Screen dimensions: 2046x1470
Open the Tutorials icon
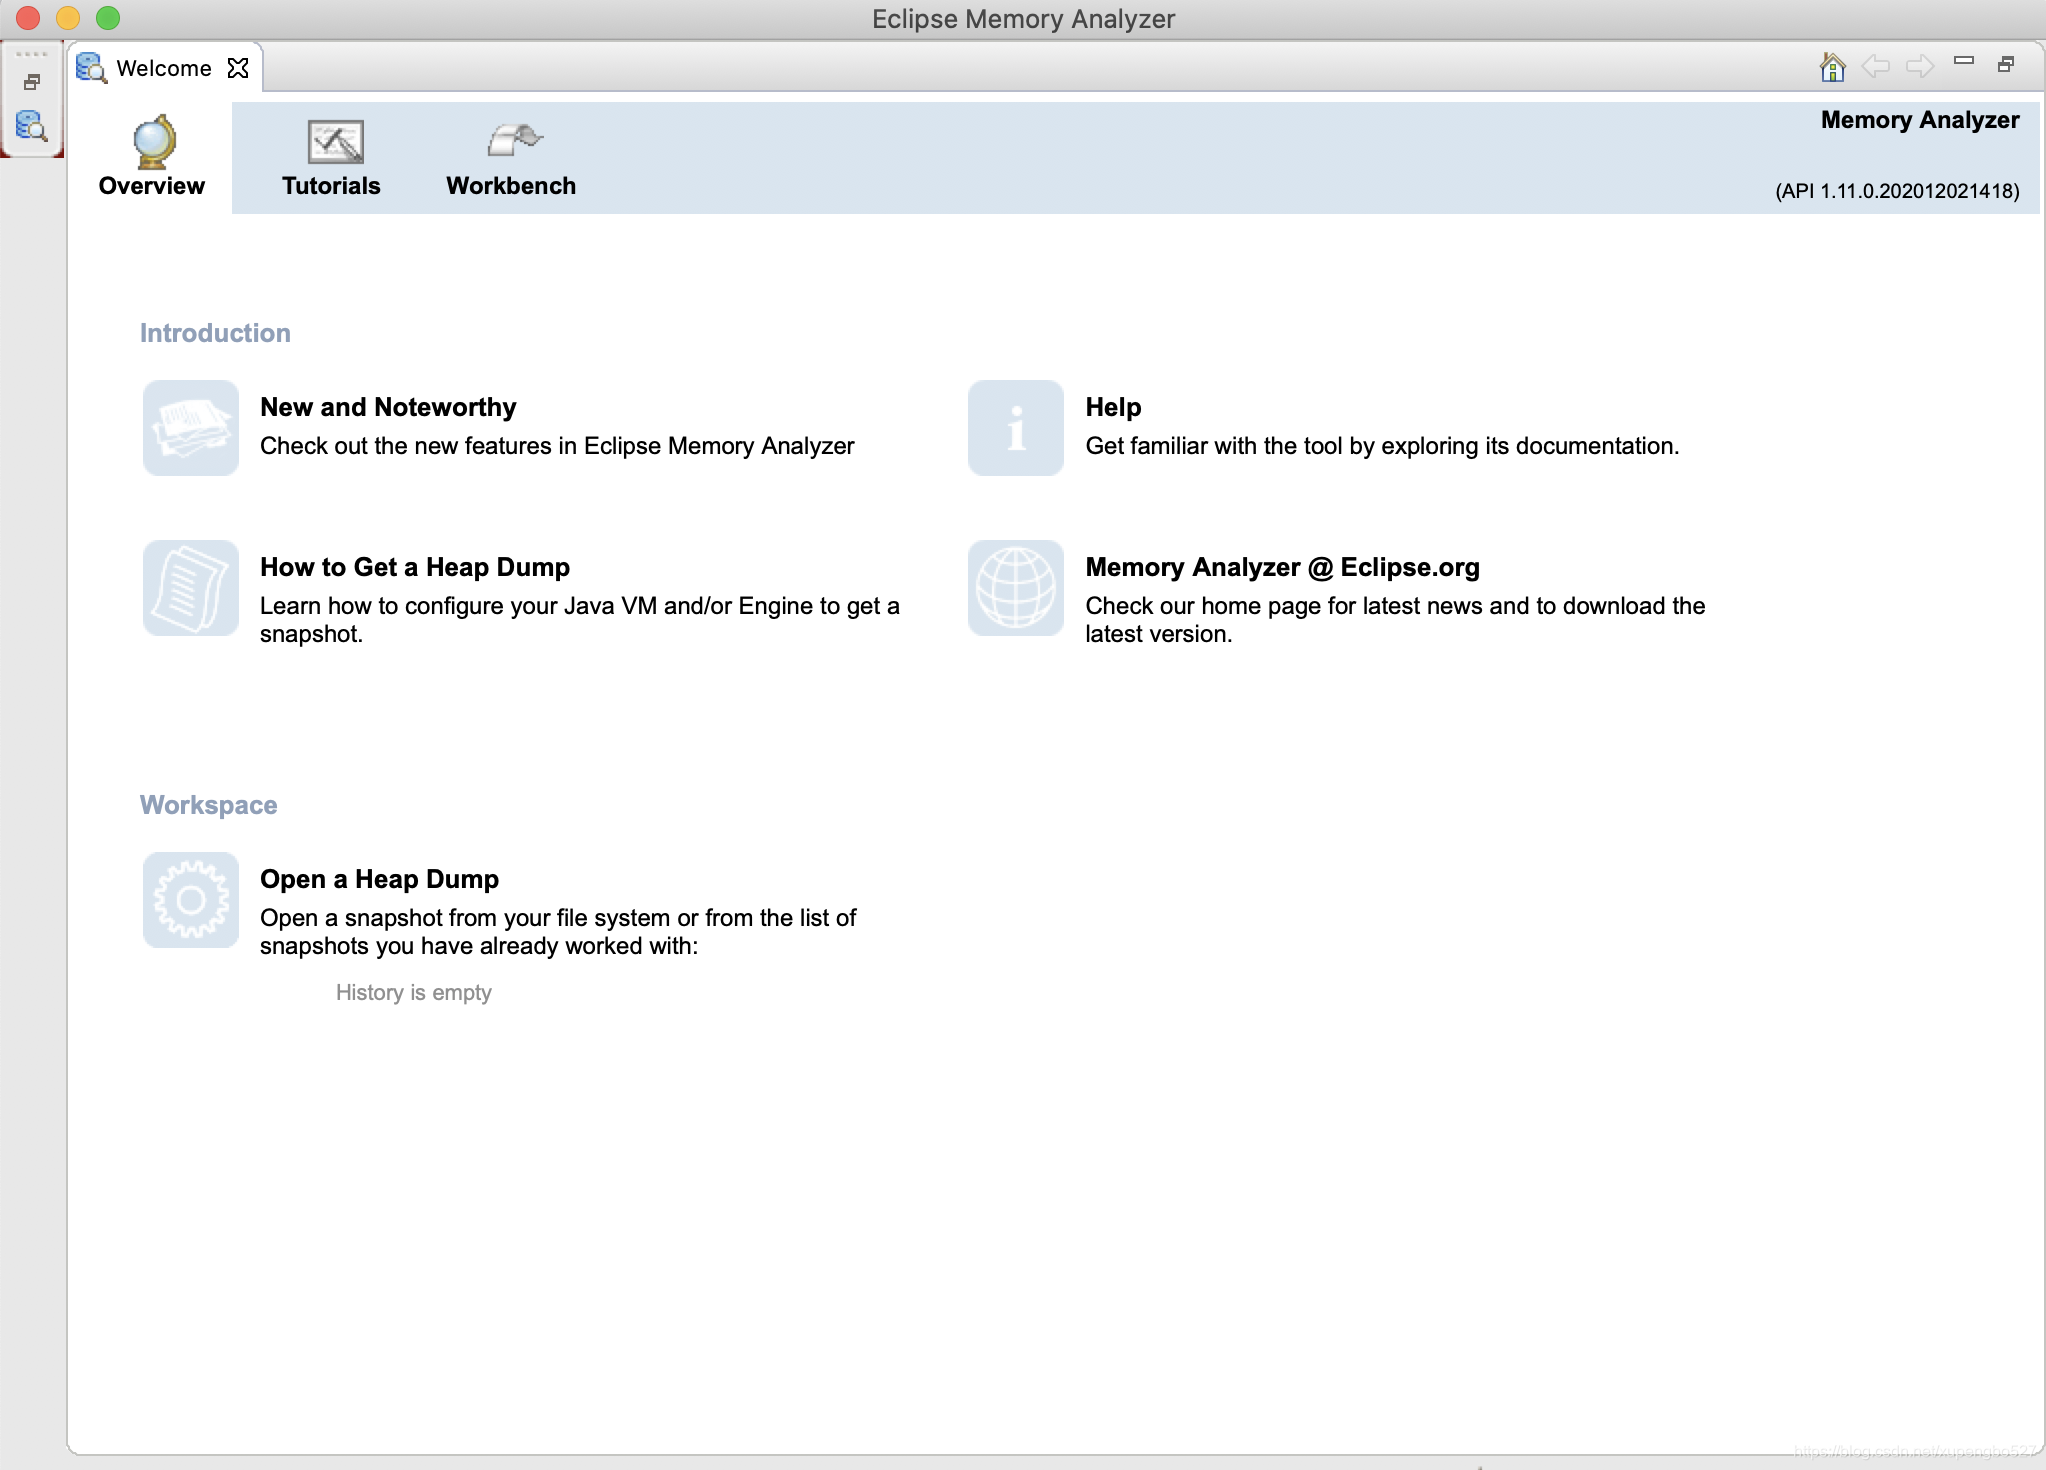point(336,142)
